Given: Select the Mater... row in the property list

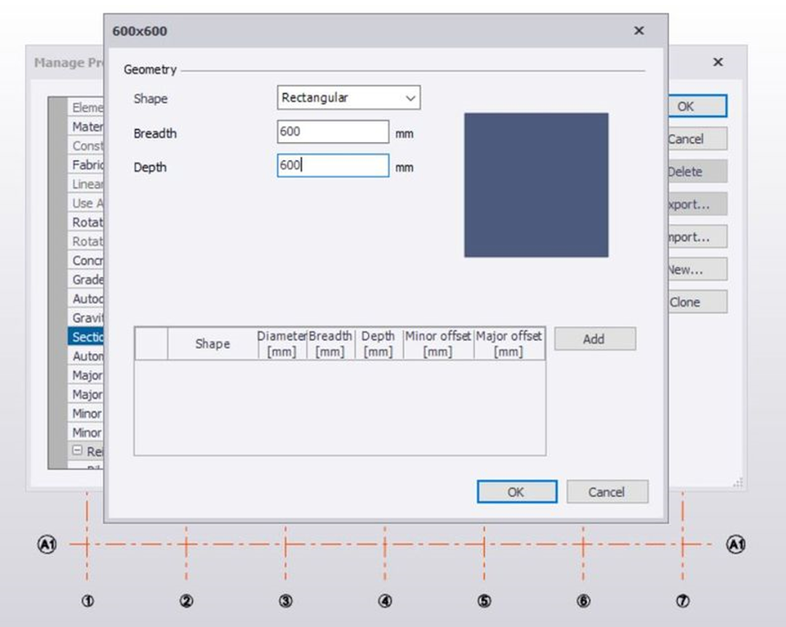Looking at the screenshot, I should click(x=86, y=127).
